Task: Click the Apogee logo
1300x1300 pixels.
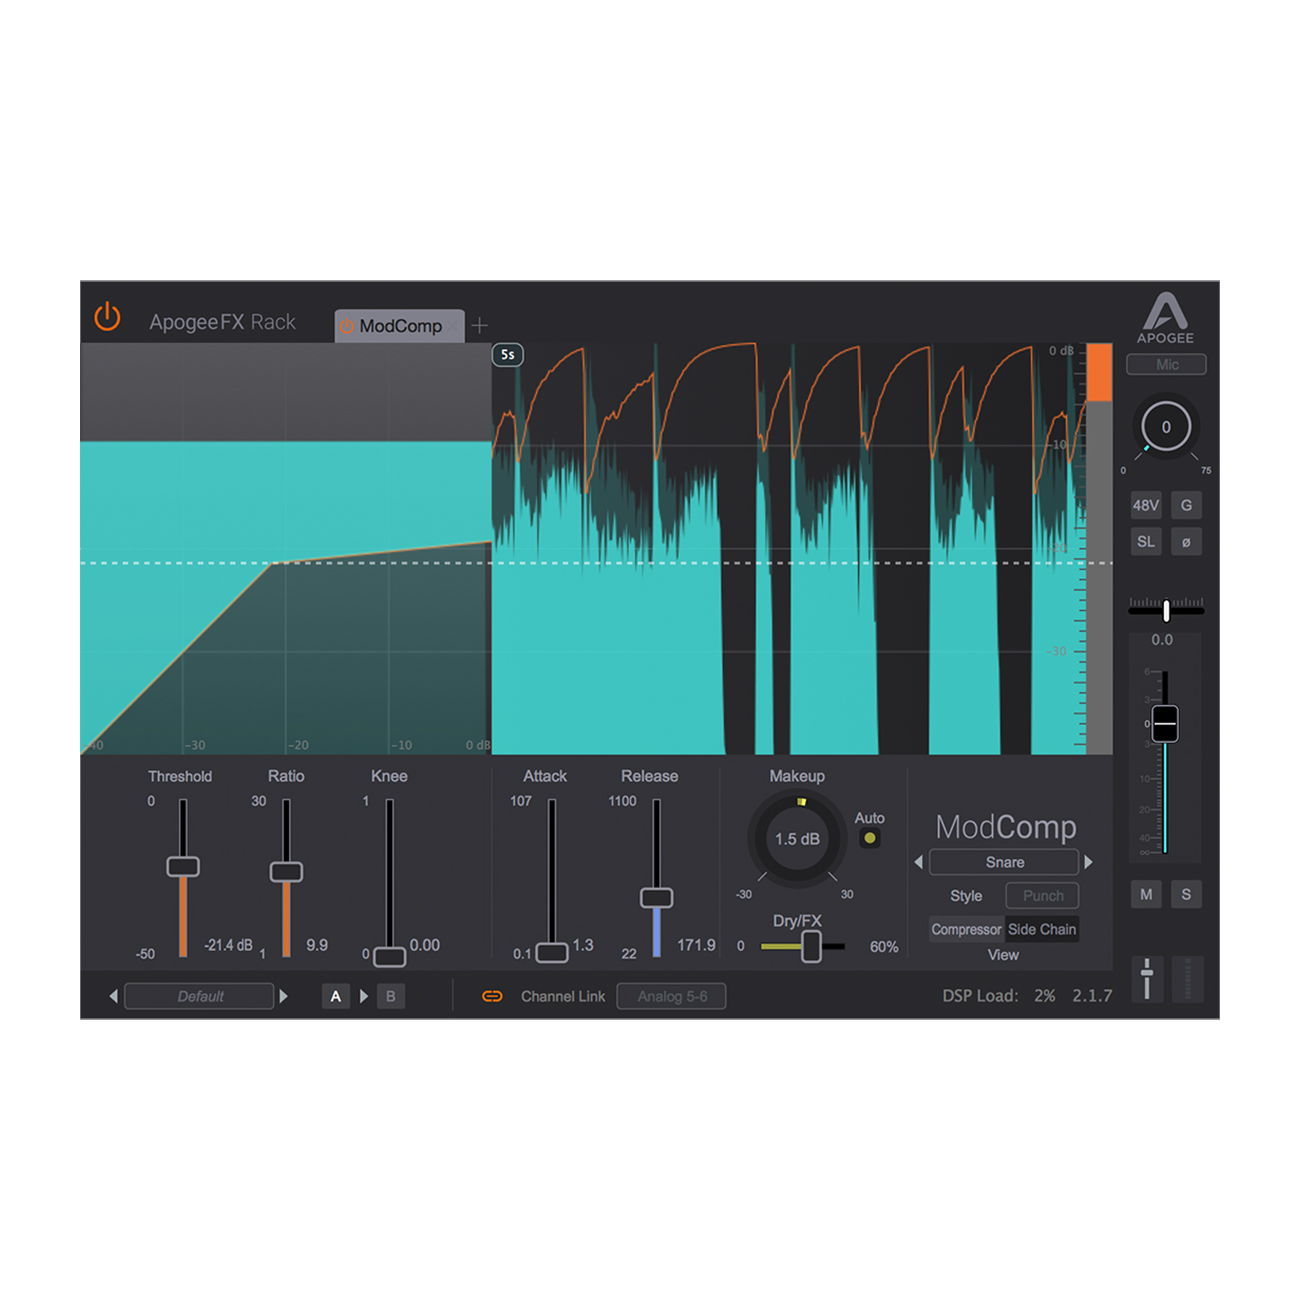Action: [x=1165, y=318]
